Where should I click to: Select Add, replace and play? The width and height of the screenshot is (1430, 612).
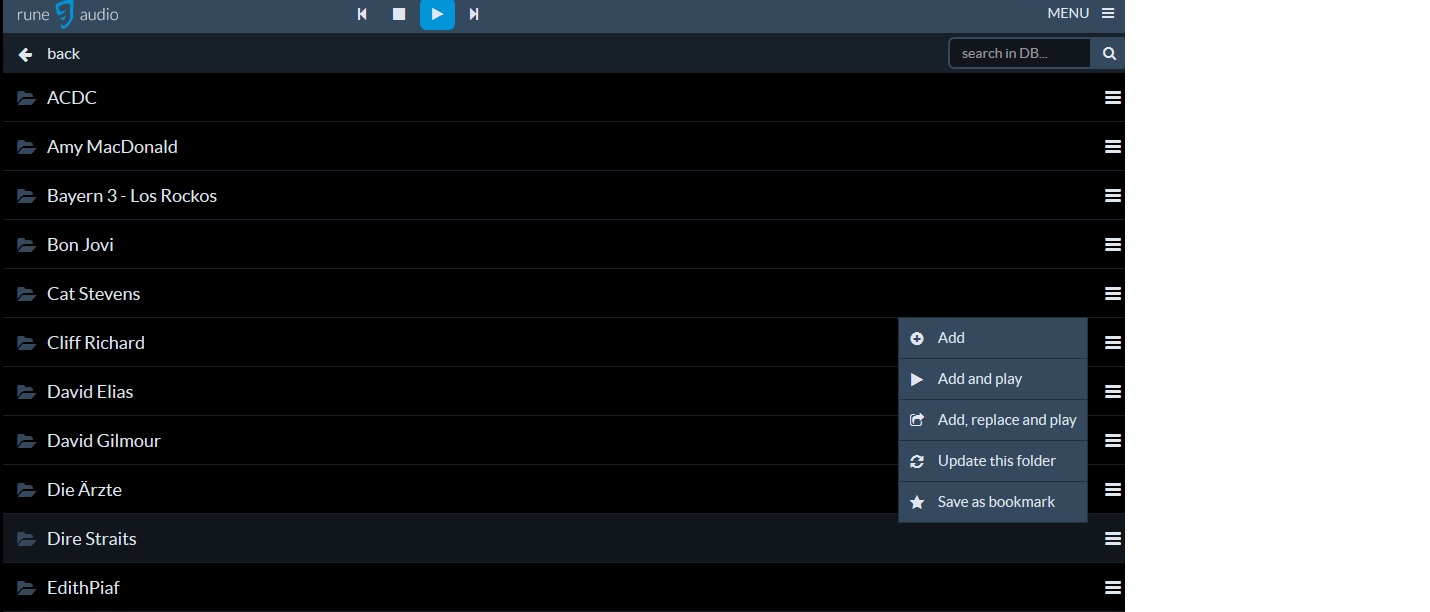point(993,420)
